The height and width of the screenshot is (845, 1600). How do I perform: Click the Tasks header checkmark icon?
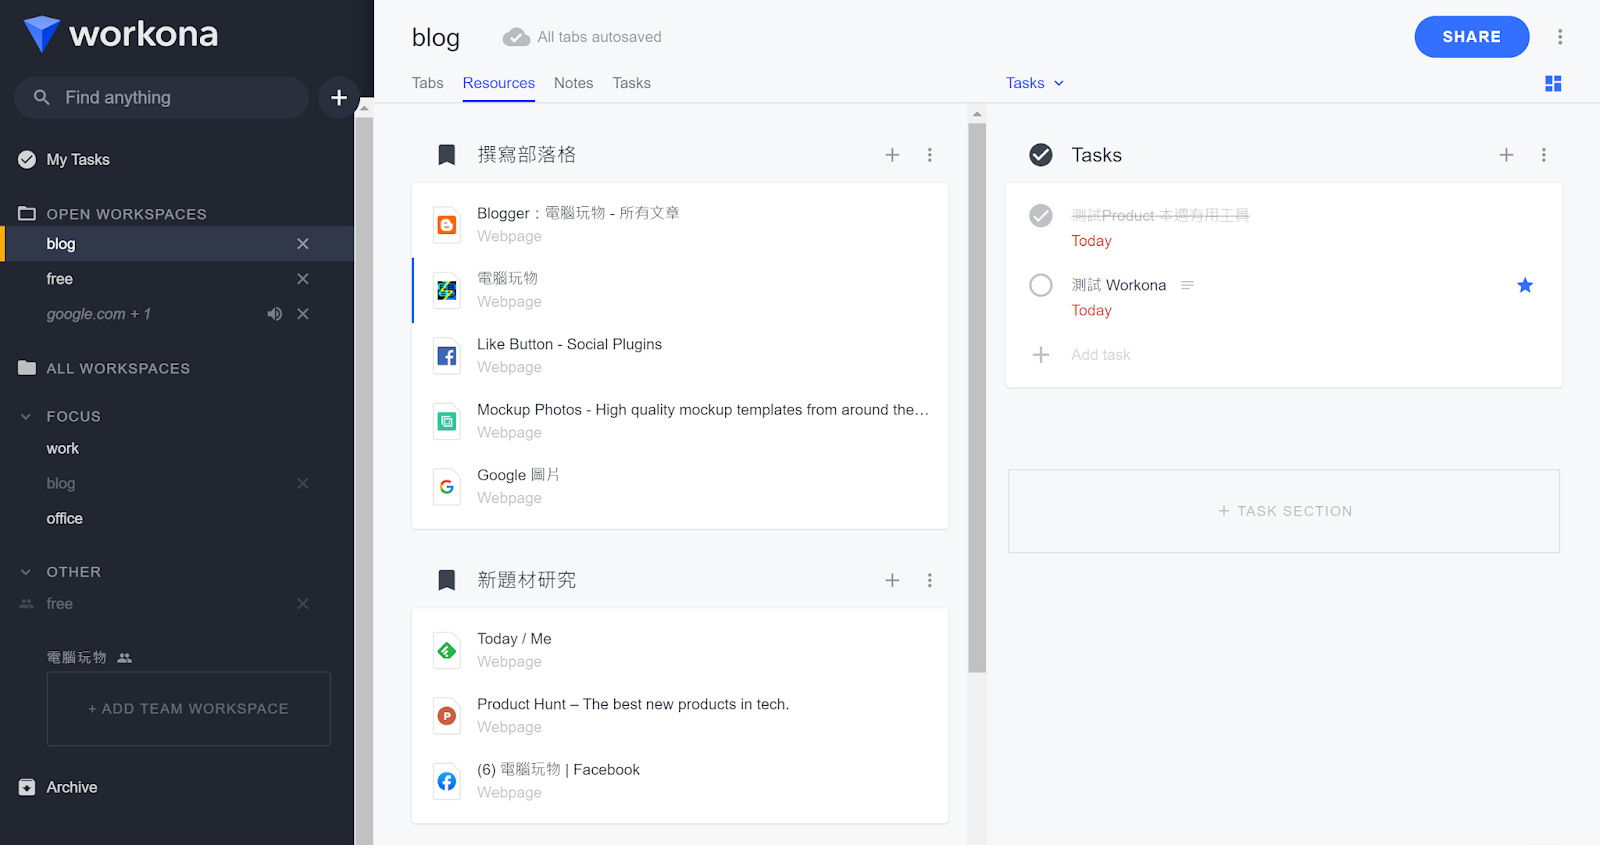pos(1041,155)
